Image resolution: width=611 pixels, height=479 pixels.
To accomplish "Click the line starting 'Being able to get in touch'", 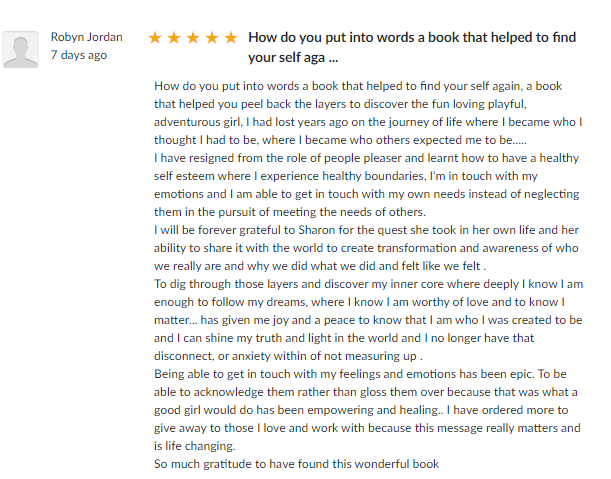I will click(x=366, y=374).
